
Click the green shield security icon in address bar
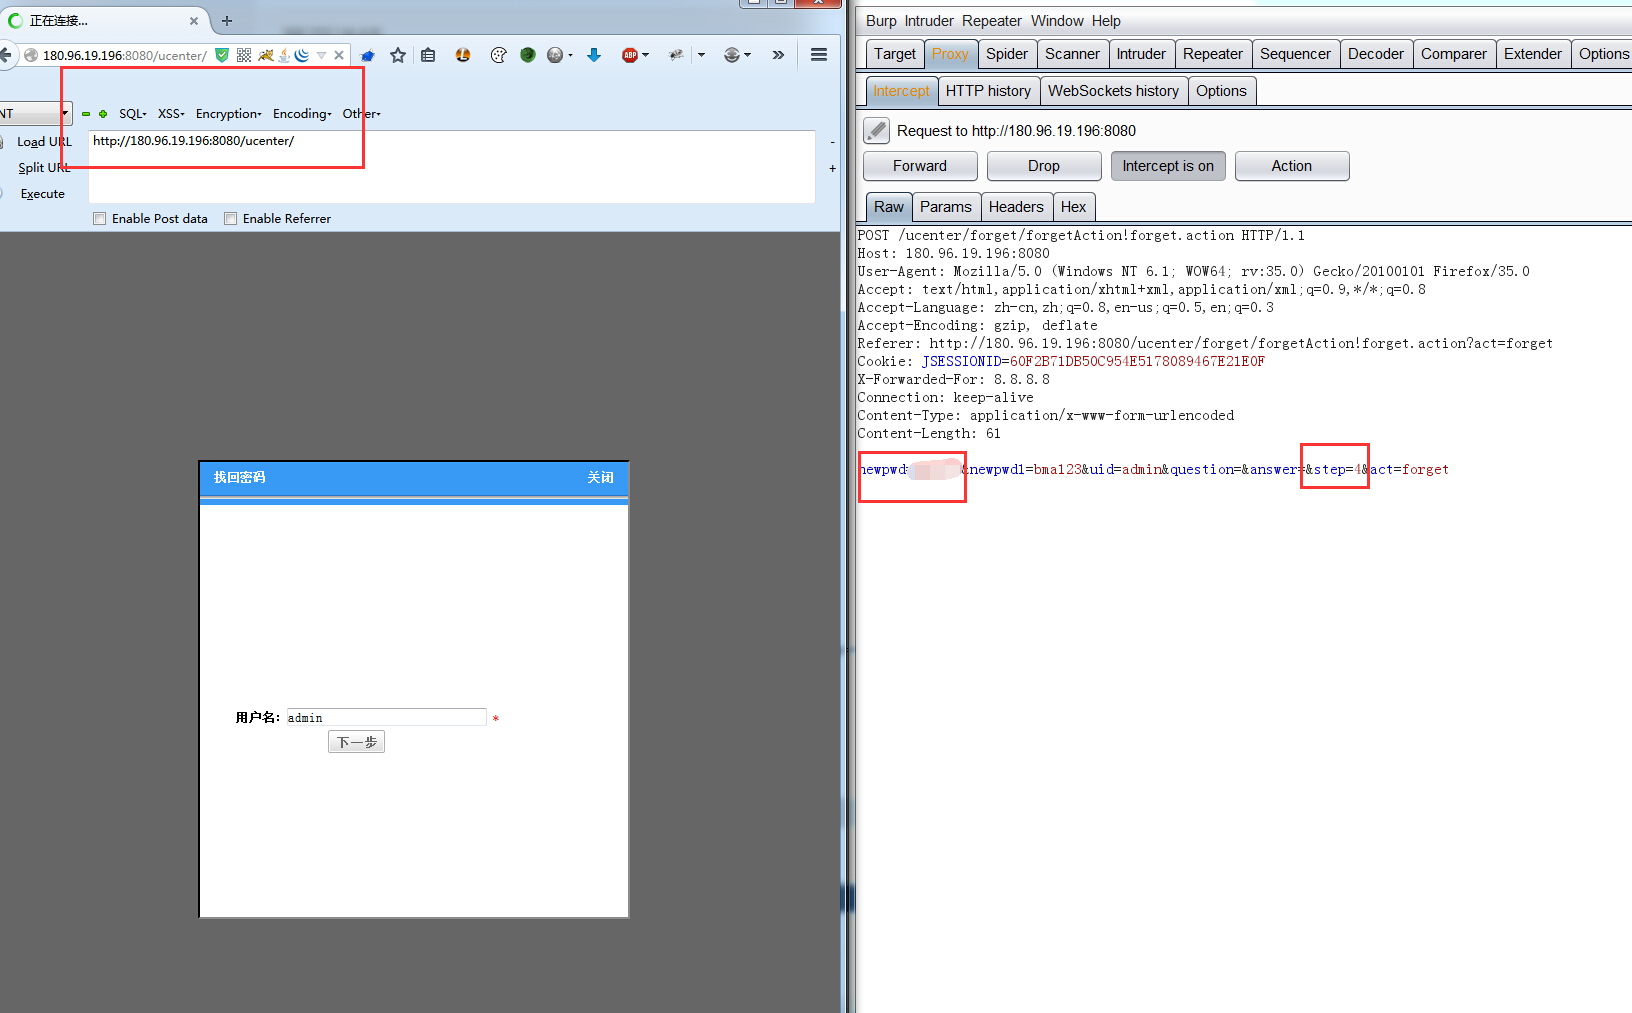point(222,55)
